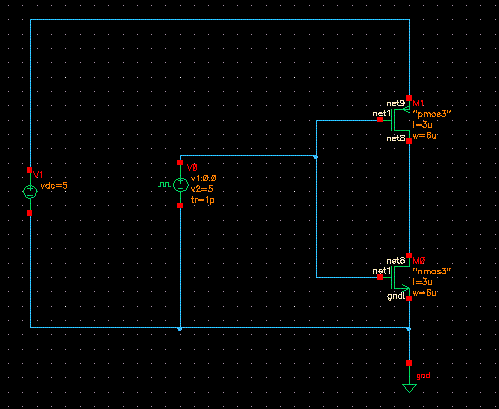
Task: Select the V0 pulse voltage source symbol
Action: click(x=180, y=184)
